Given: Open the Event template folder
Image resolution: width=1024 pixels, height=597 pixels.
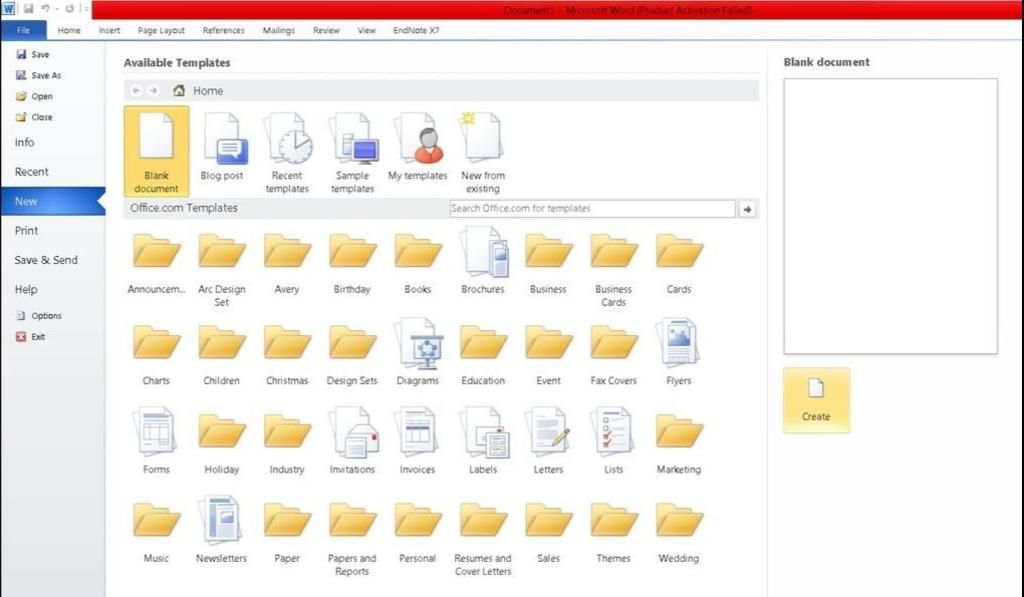Looking at the screenshot, I should (548, 353).
